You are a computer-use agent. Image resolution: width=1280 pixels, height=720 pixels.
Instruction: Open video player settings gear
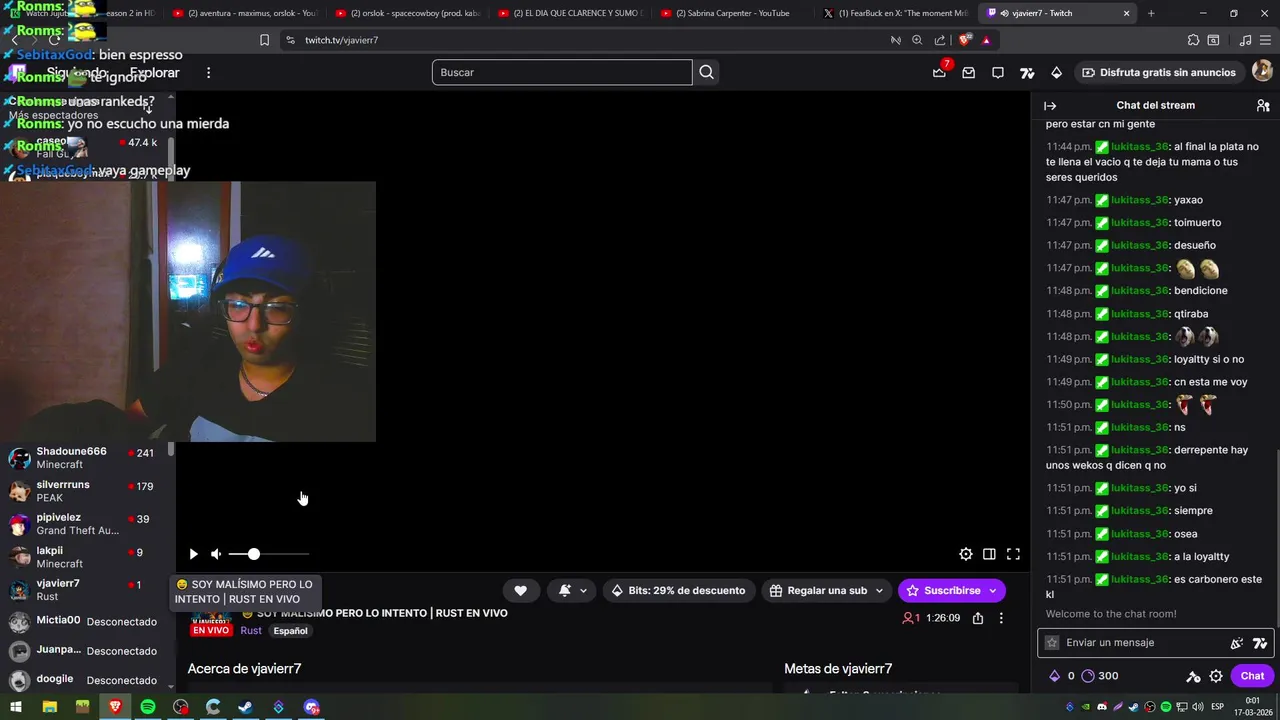[x=965, y=554]
